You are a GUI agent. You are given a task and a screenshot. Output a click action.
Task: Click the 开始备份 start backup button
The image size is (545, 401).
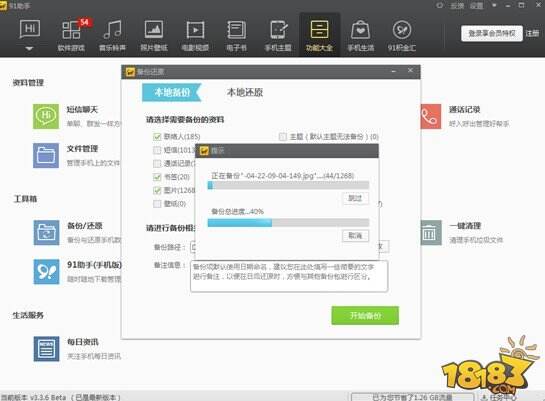pos(365,316)
